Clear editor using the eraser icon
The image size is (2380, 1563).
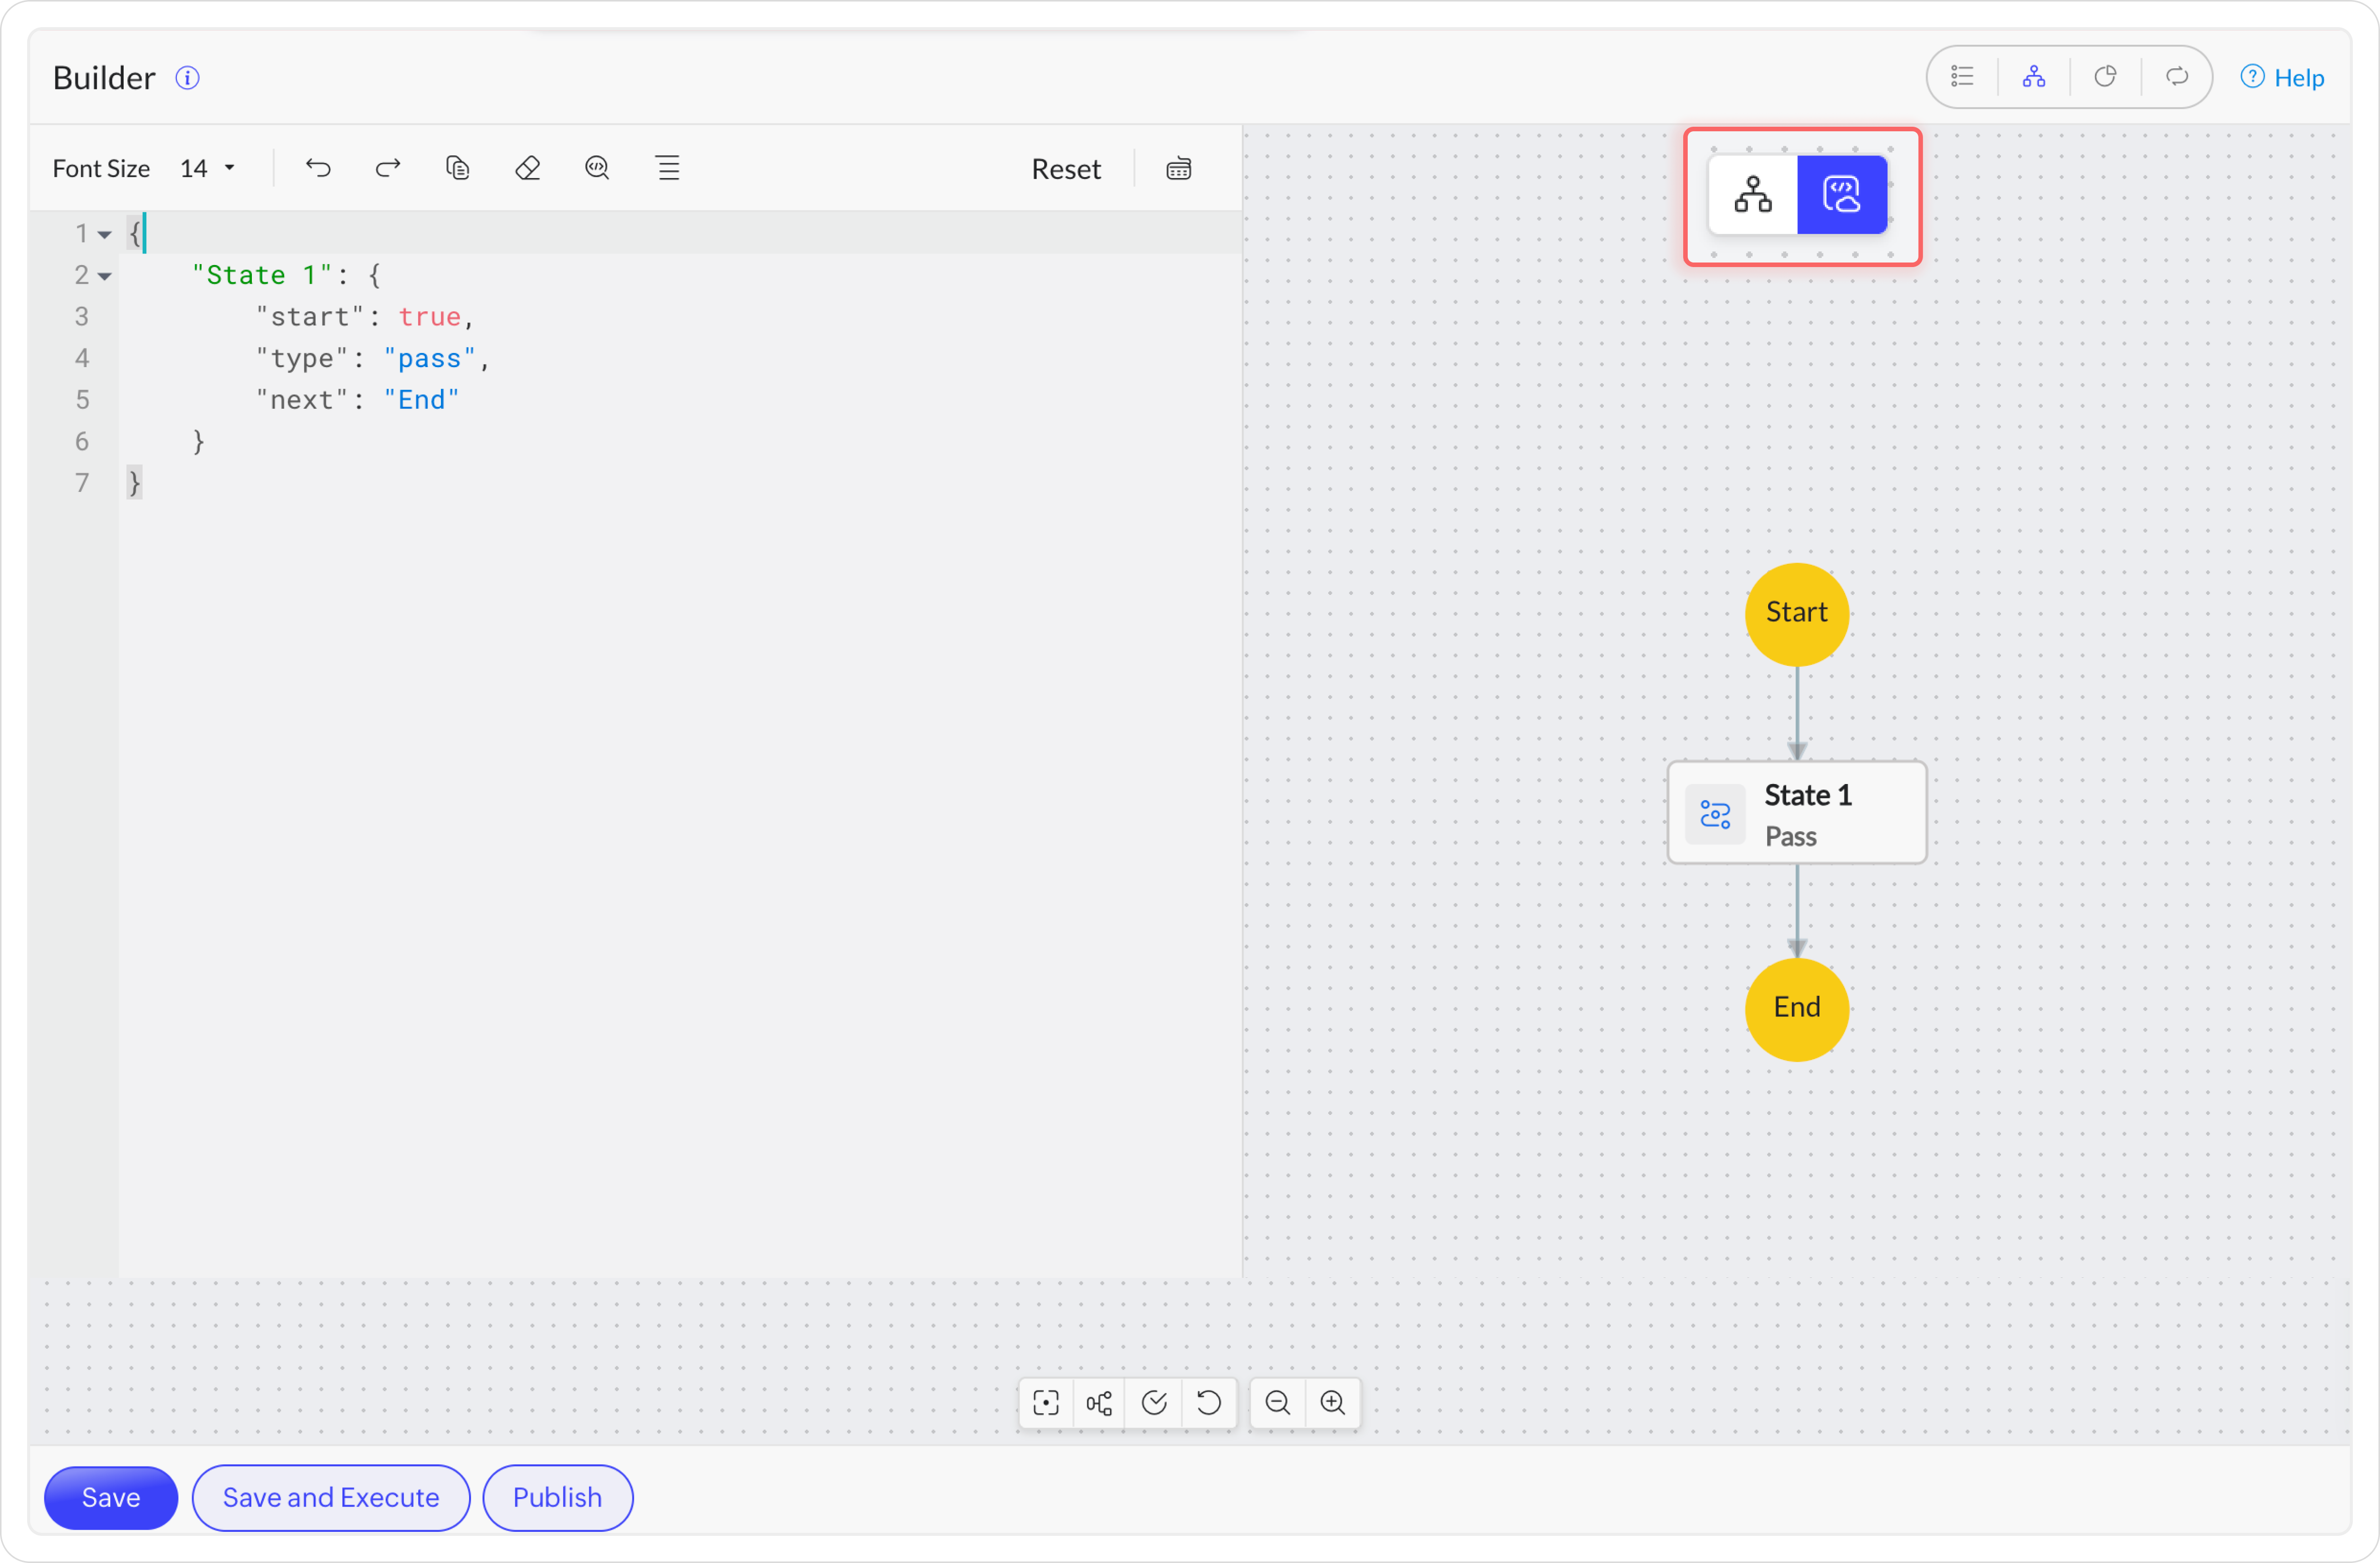pos(528,168)
